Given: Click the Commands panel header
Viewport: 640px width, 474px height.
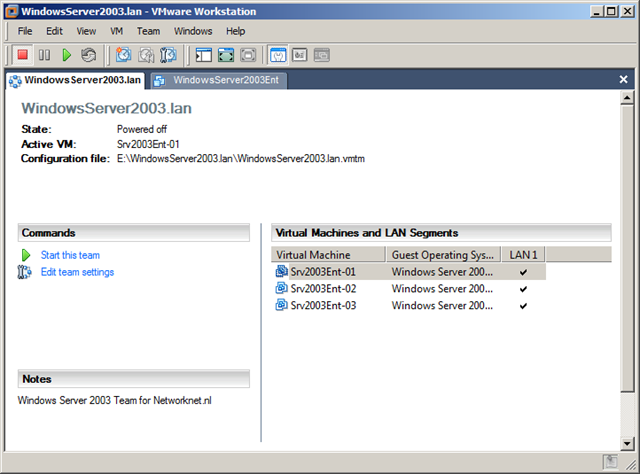Looking at the screenshot, I should coord(134,233).
